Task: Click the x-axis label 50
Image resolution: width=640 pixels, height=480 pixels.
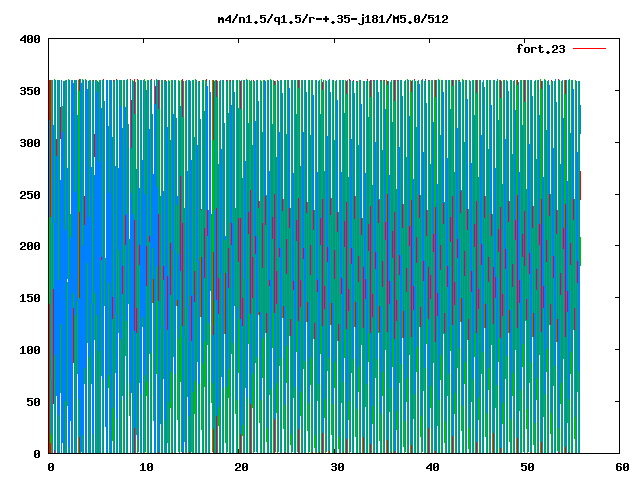Action: (527, 467)
